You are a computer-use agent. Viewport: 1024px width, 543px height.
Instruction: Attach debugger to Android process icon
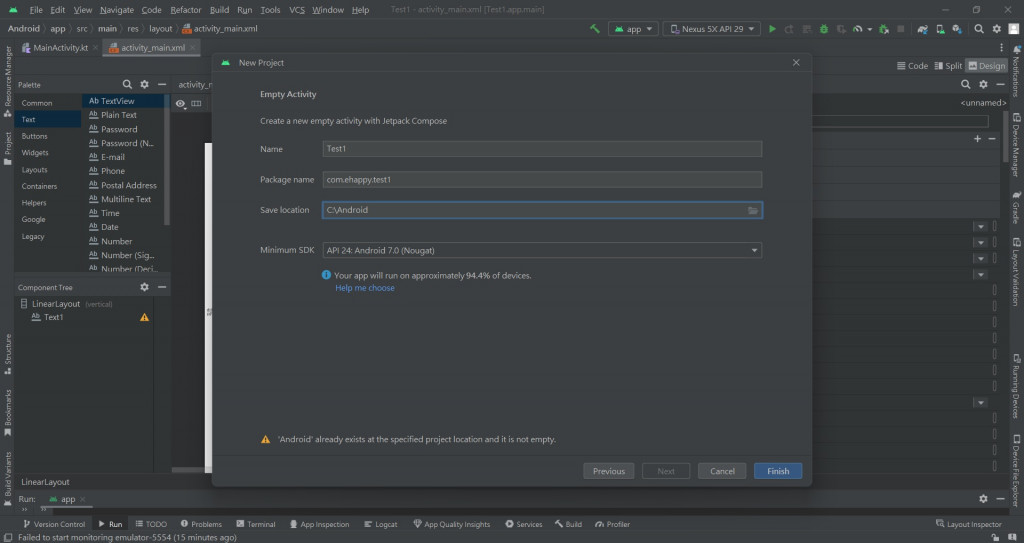click(x=884, y=29)
